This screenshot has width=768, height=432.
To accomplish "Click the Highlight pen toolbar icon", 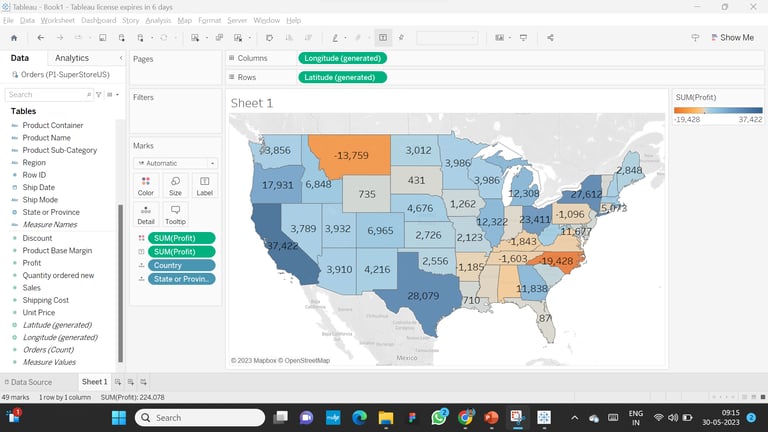I will coord(335,38).
